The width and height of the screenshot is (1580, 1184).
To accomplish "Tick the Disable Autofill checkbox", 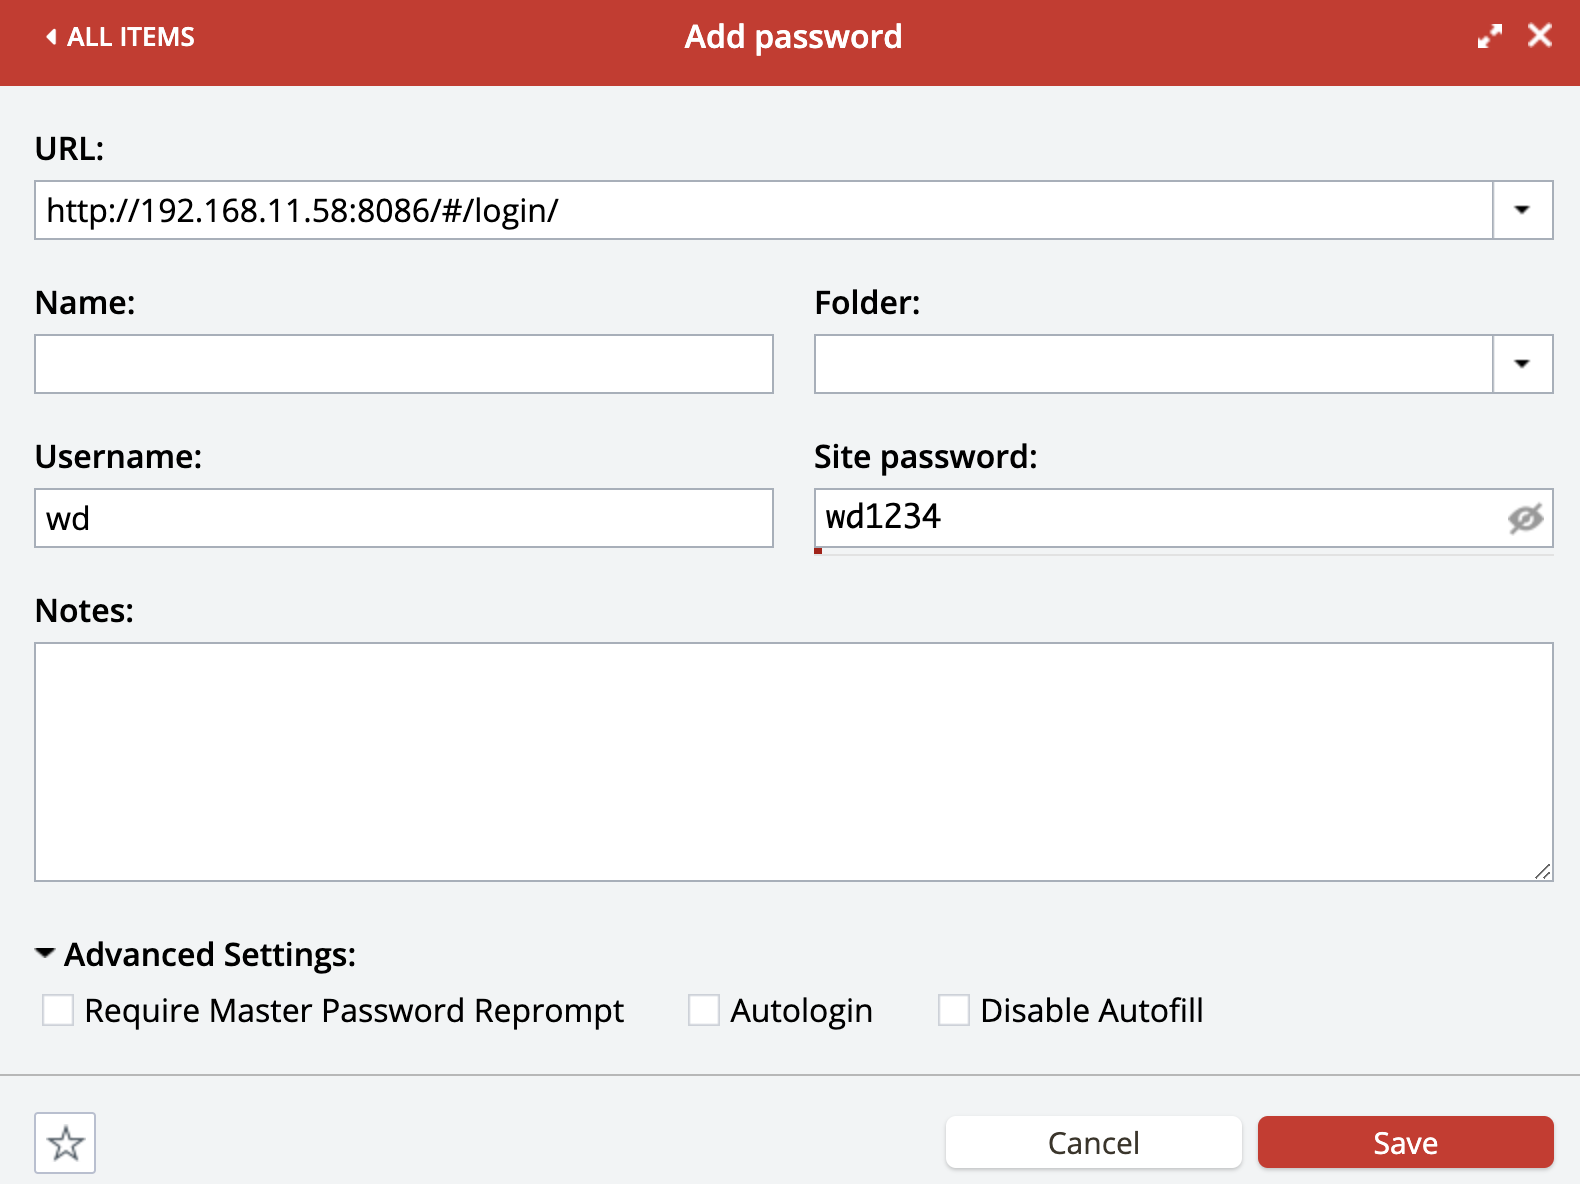I will click(954, 1010).
